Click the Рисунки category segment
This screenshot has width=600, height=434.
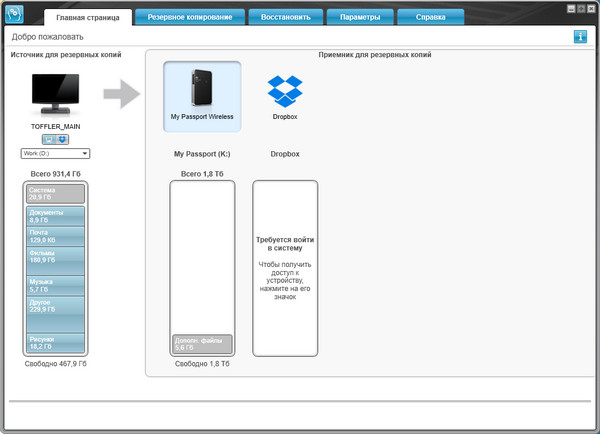click(x=56, y=344)
